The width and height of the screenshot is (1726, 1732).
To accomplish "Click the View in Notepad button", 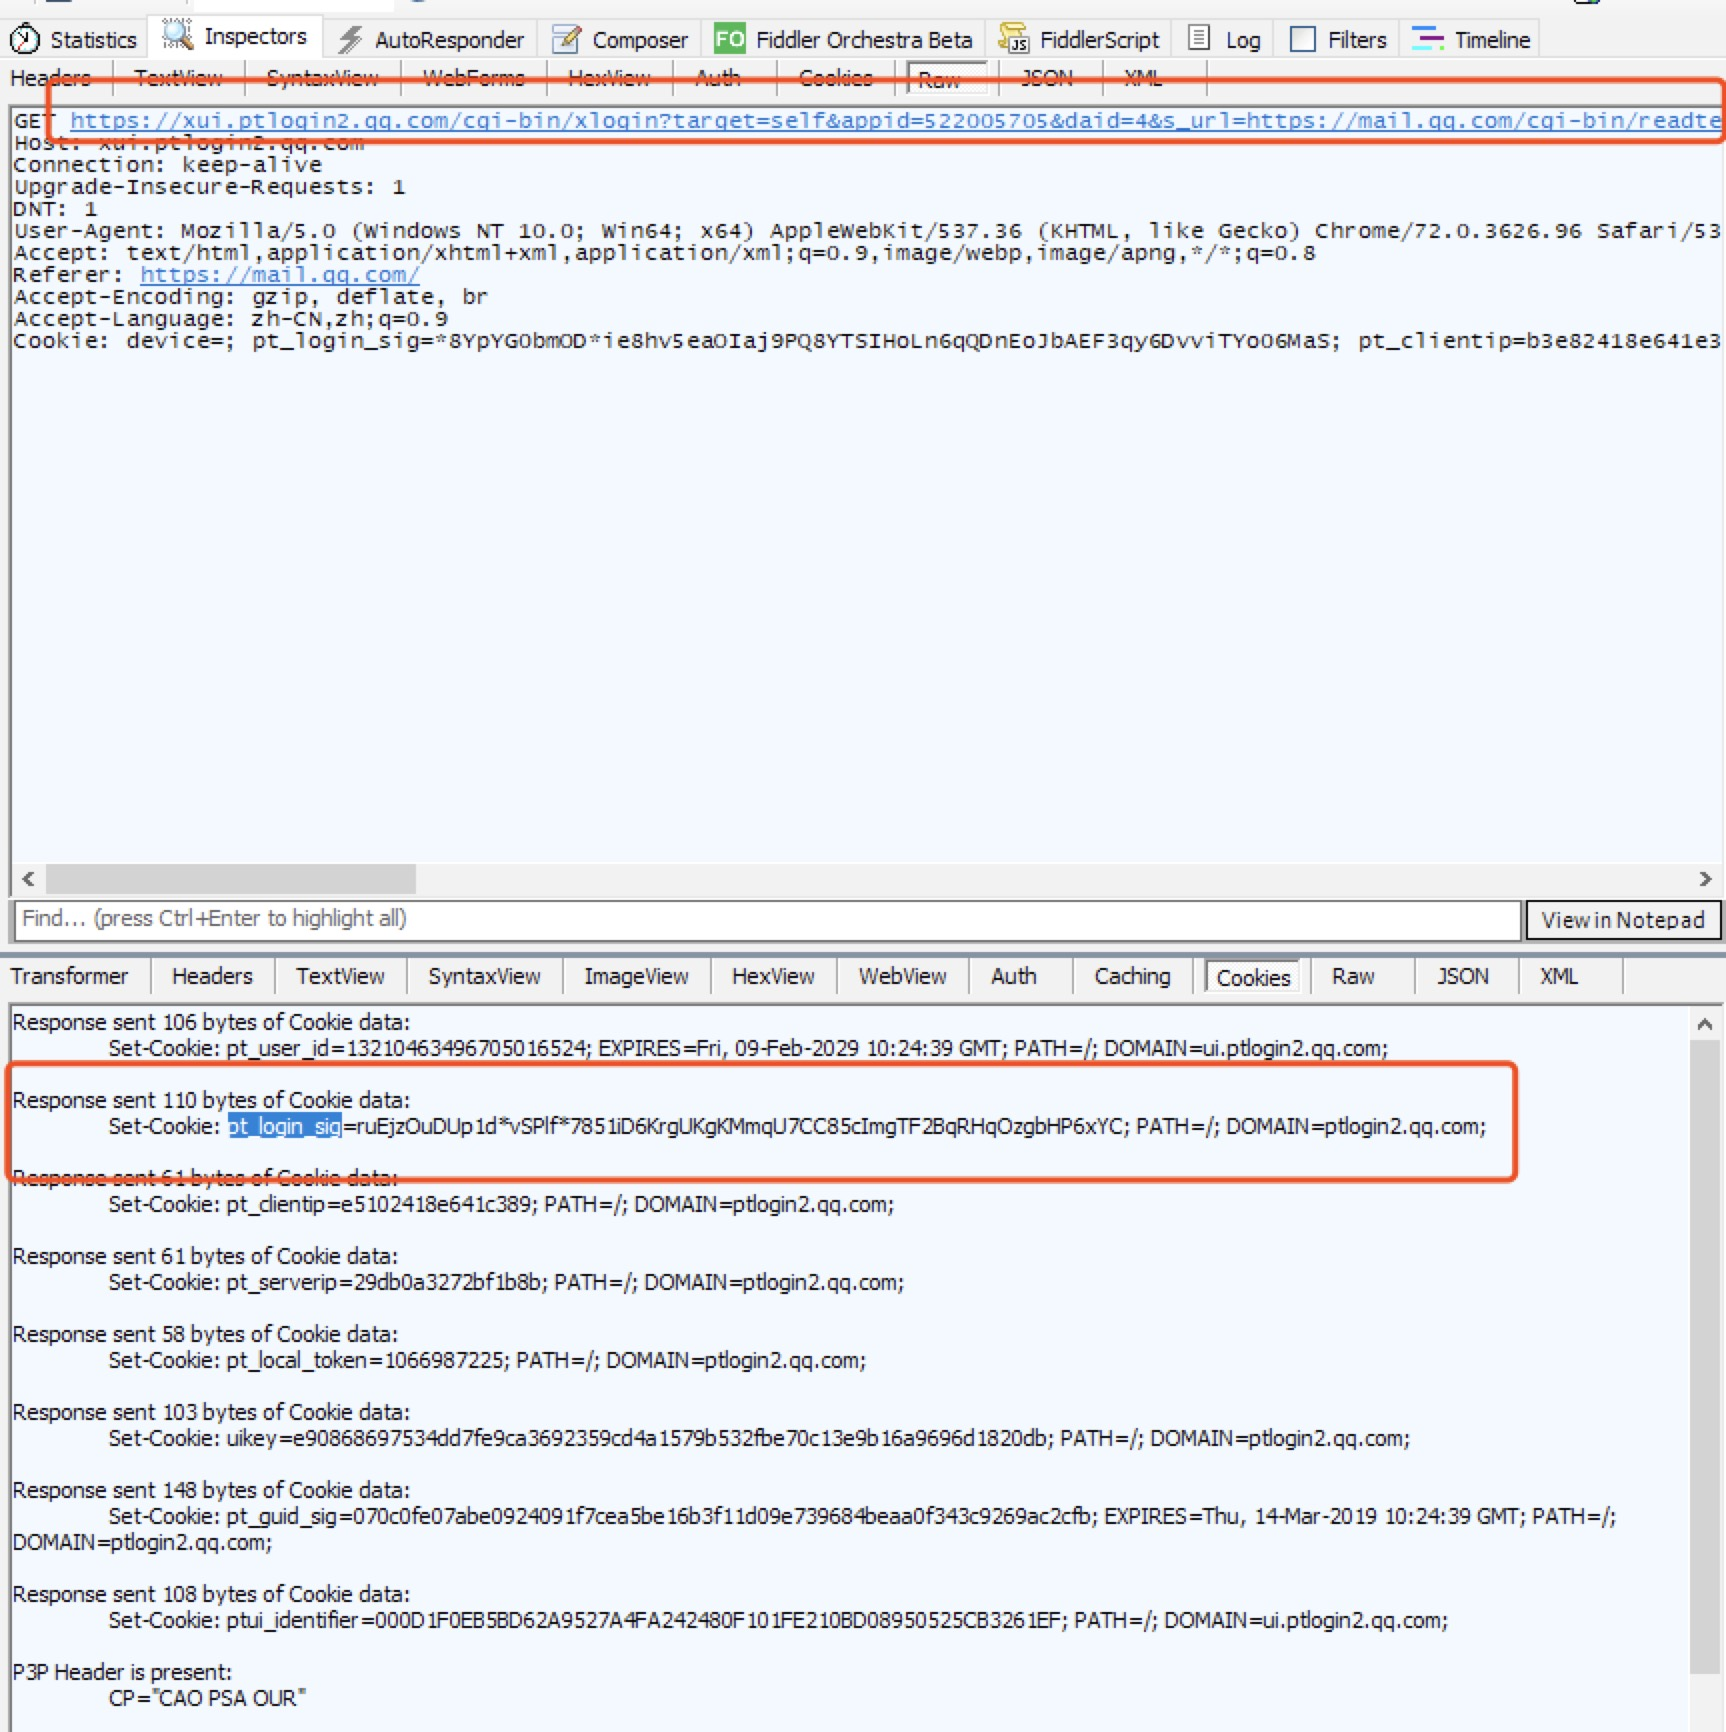I will pos(1623,920).
